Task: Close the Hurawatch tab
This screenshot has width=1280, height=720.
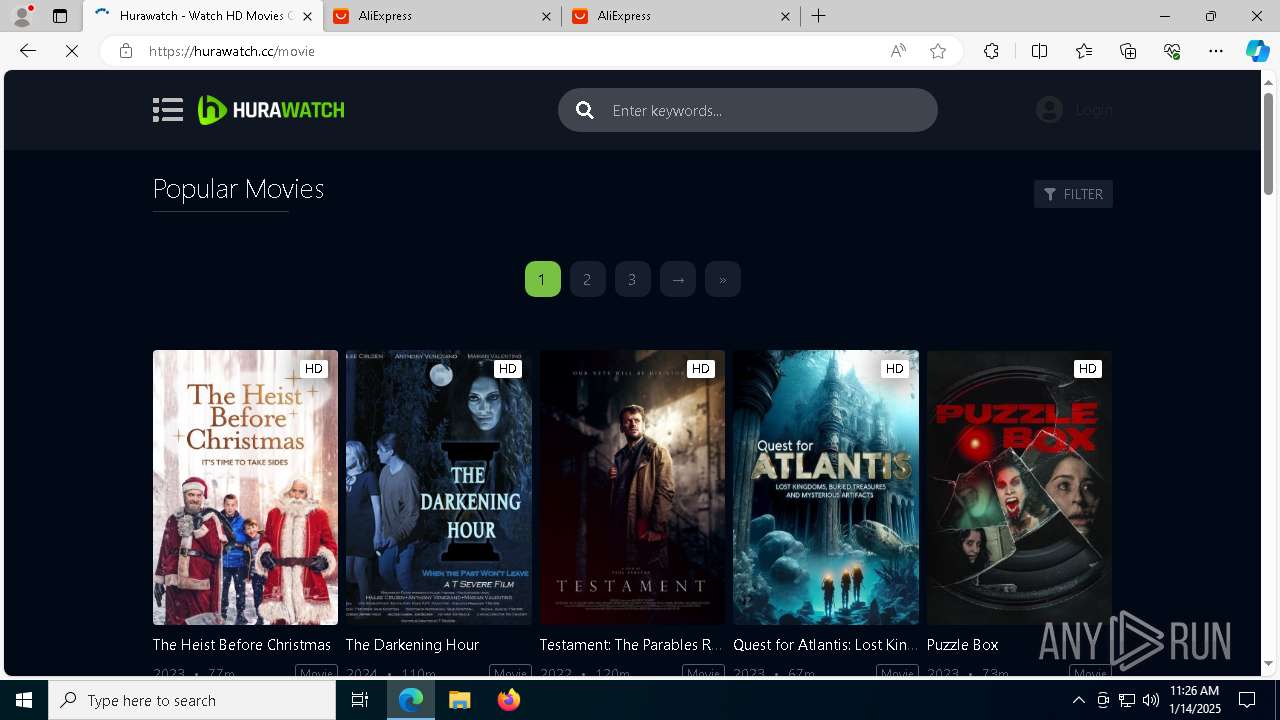Action: tap(307, 16)
